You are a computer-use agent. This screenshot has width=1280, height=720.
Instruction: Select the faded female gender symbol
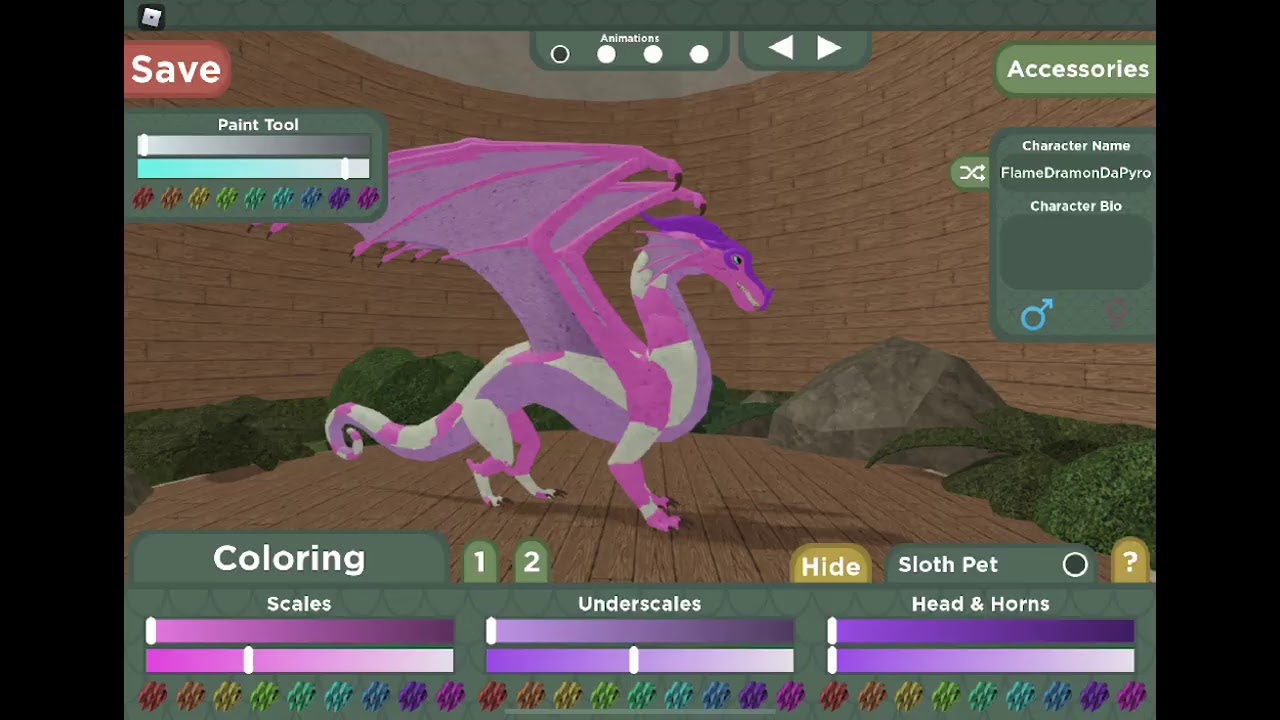(x=1116, y=316)
